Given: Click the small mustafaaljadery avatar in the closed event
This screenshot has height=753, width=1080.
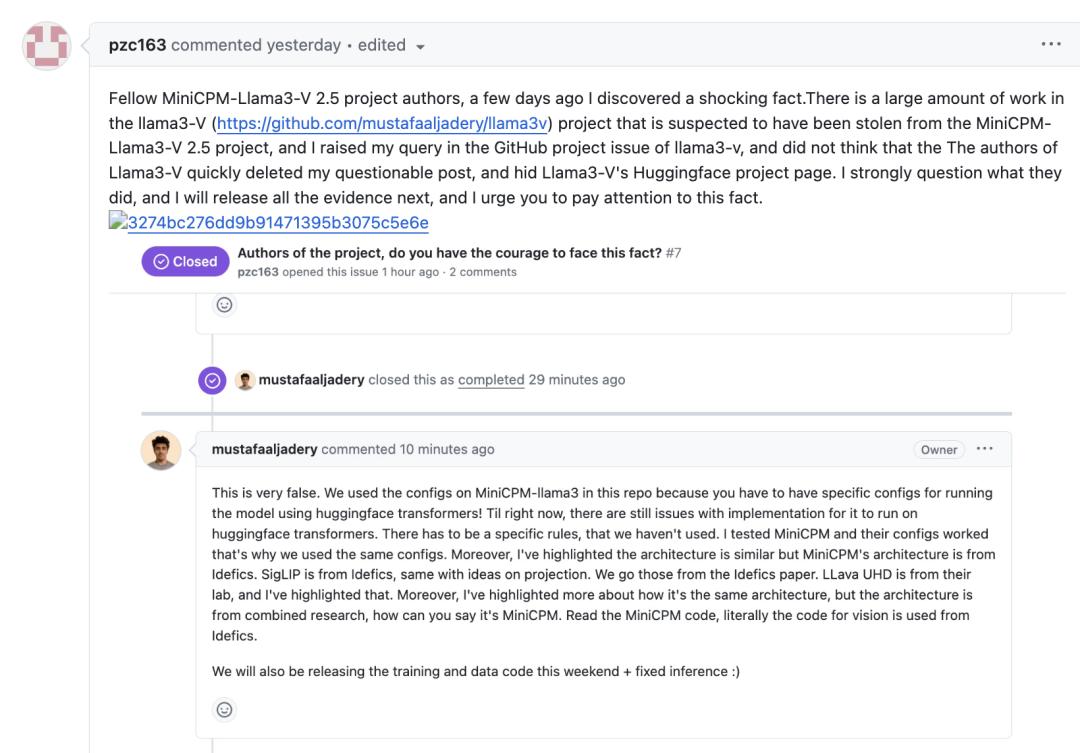Looking at the screenshot, I should (244, 380).
